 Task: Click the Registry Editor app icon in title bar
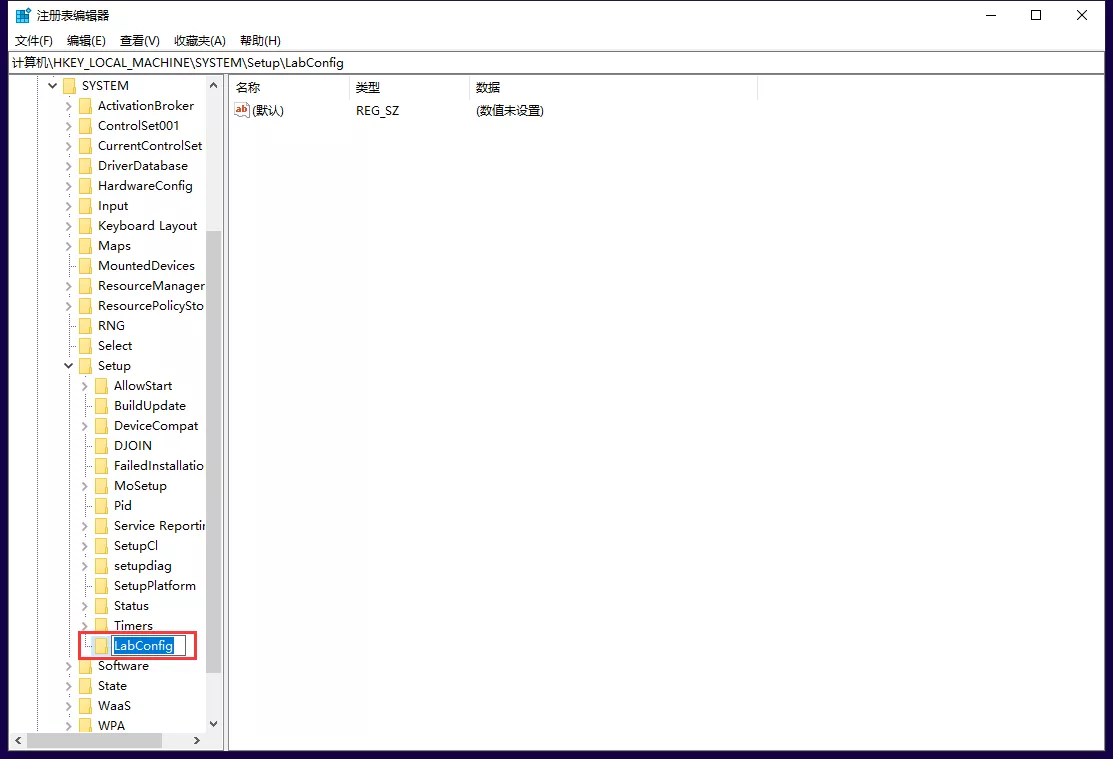coord(22,15)
